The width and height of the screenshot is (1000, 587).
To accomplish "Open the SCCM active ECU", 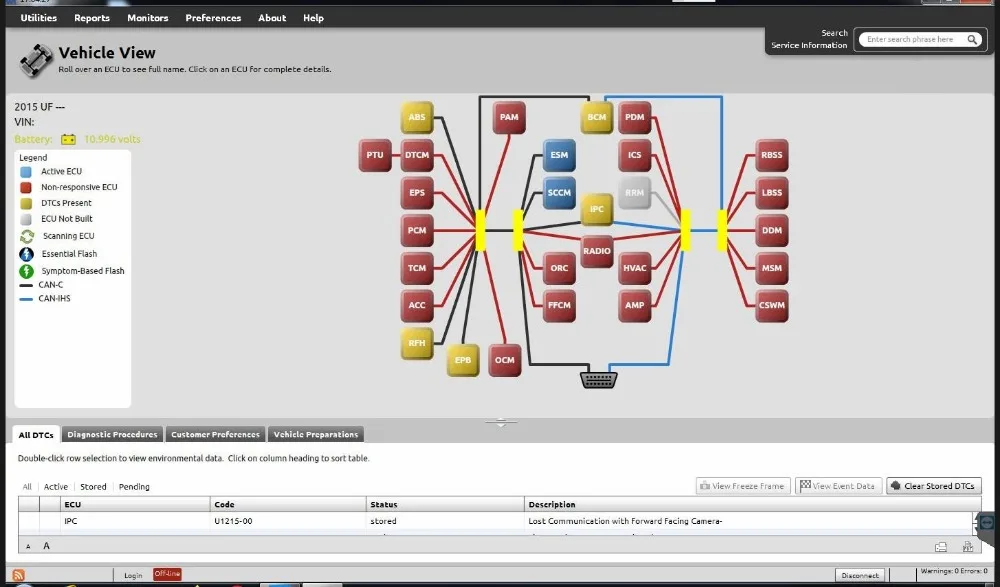I will pyautogui.click(x=559, y=193).
